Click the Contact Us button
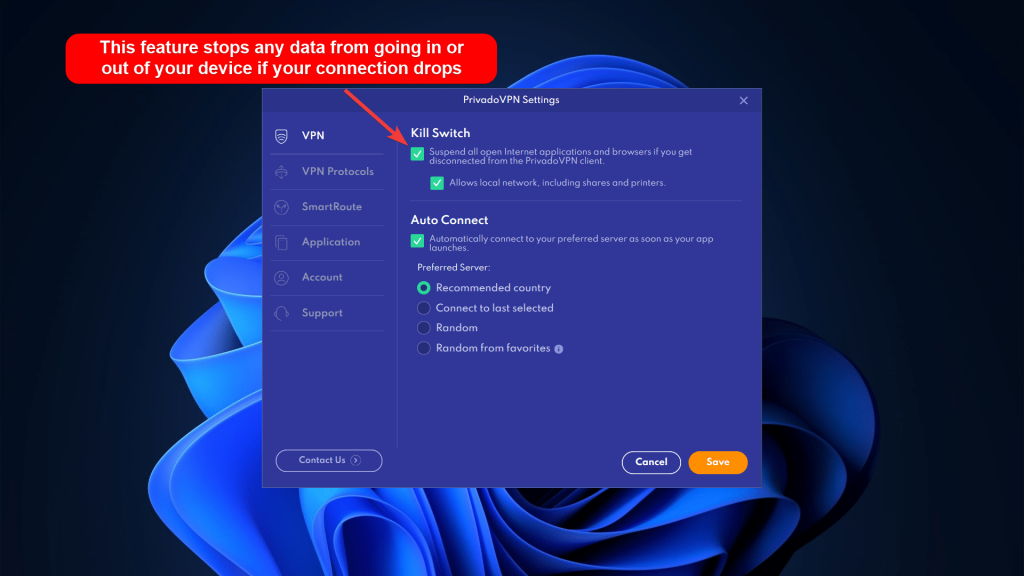The width and height of the screenshot is (1024, 576). click(329, 460)
